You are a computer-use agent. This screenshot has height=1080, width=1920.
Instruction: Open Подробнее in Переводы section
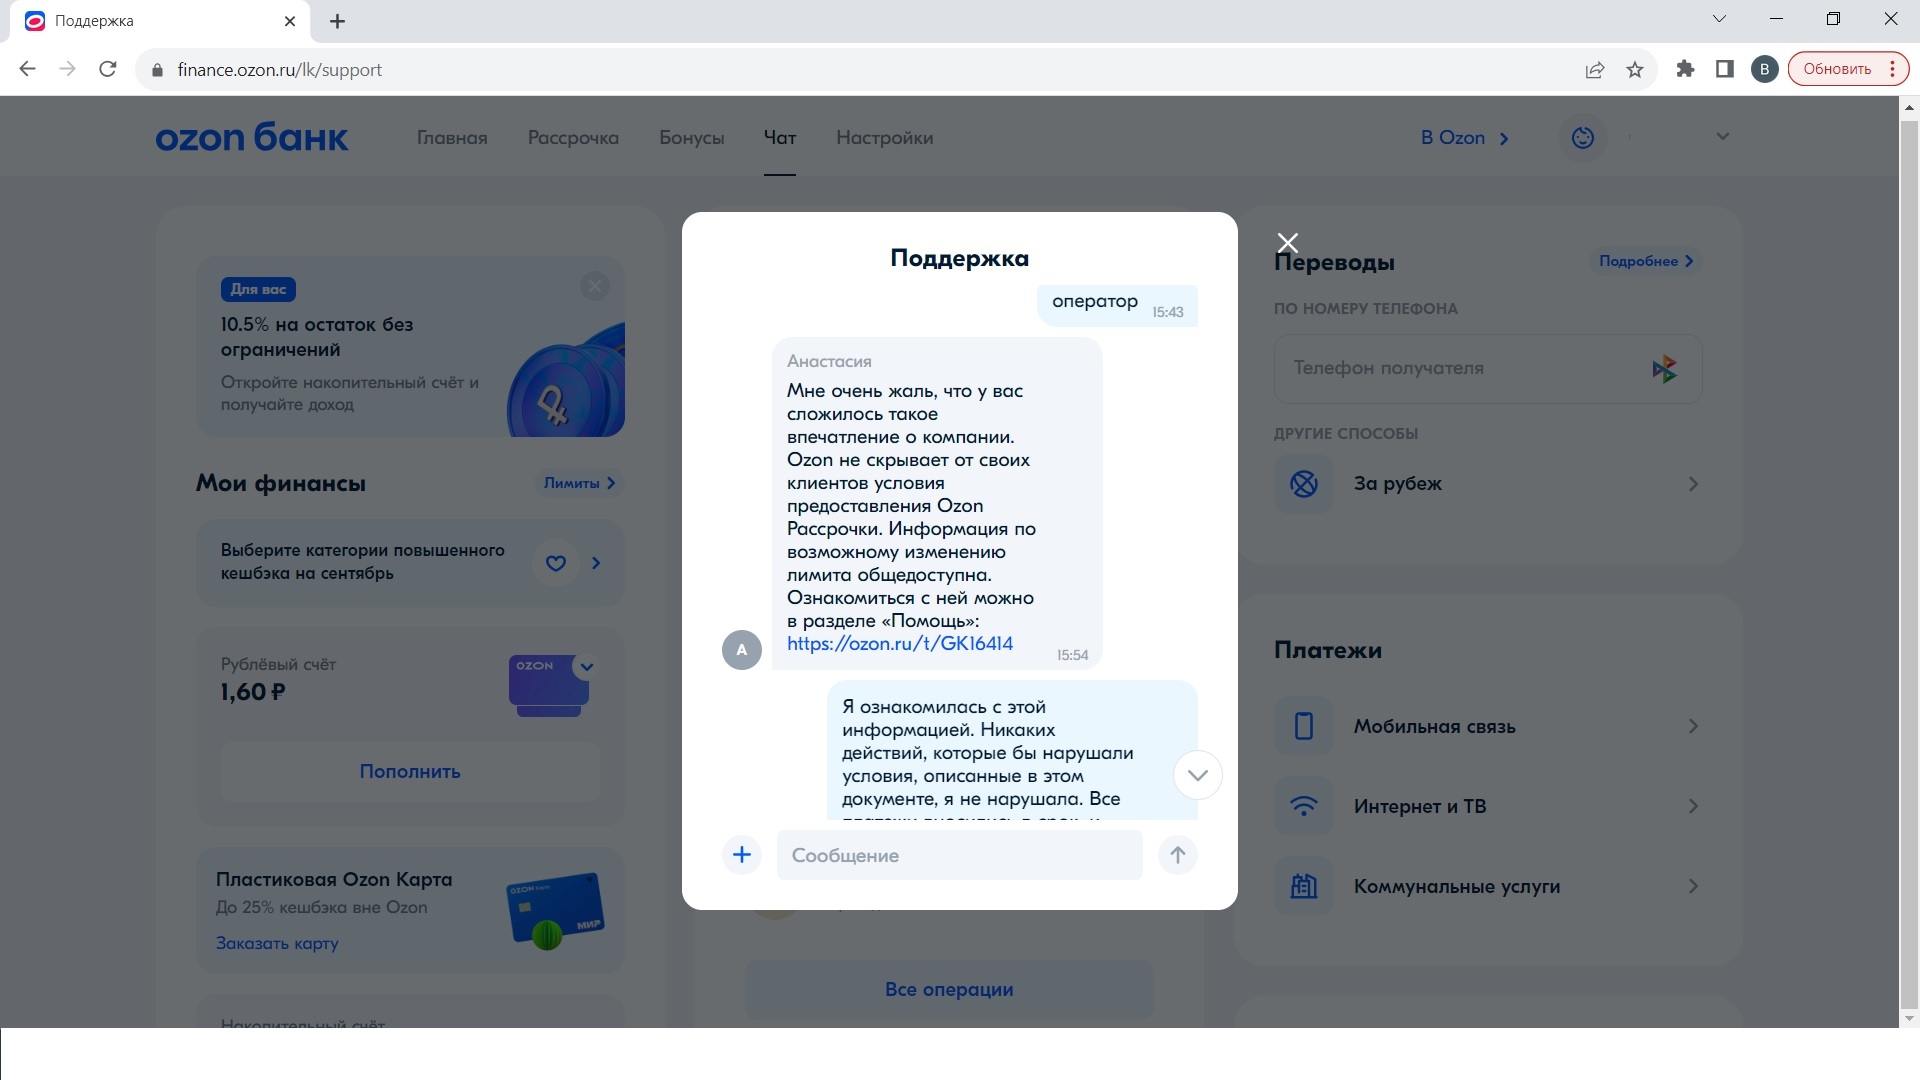[x=1646, y=261]
